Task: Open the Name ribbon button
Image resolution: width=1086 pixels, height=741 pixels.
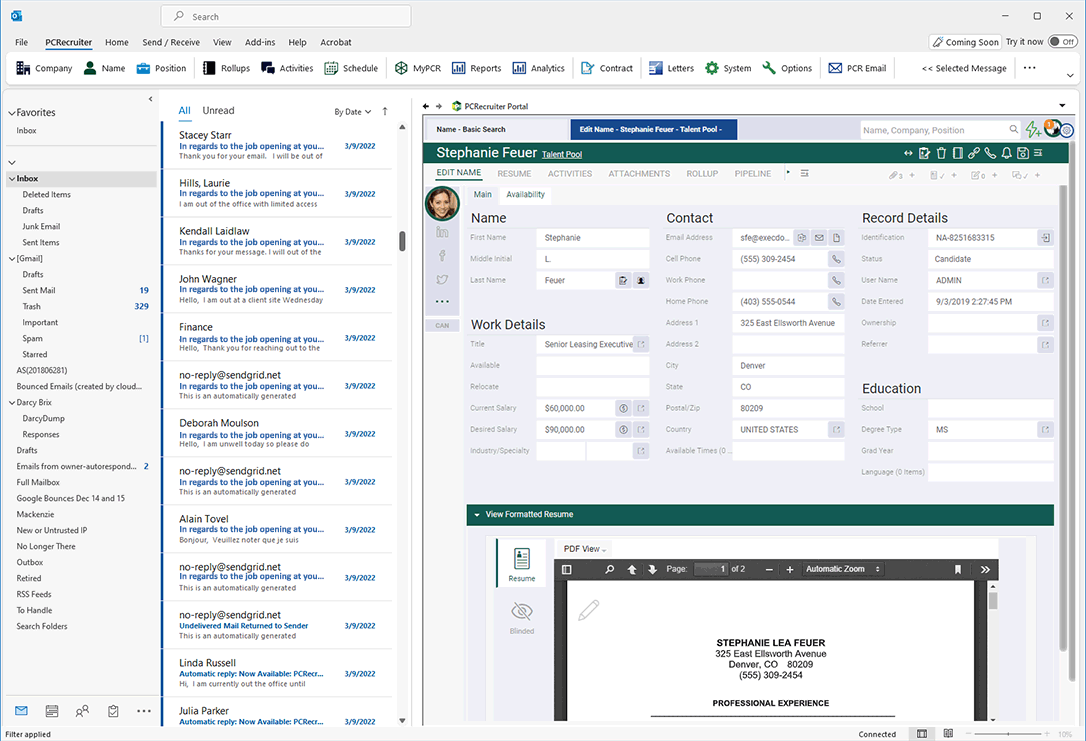Action: (105, 68)
